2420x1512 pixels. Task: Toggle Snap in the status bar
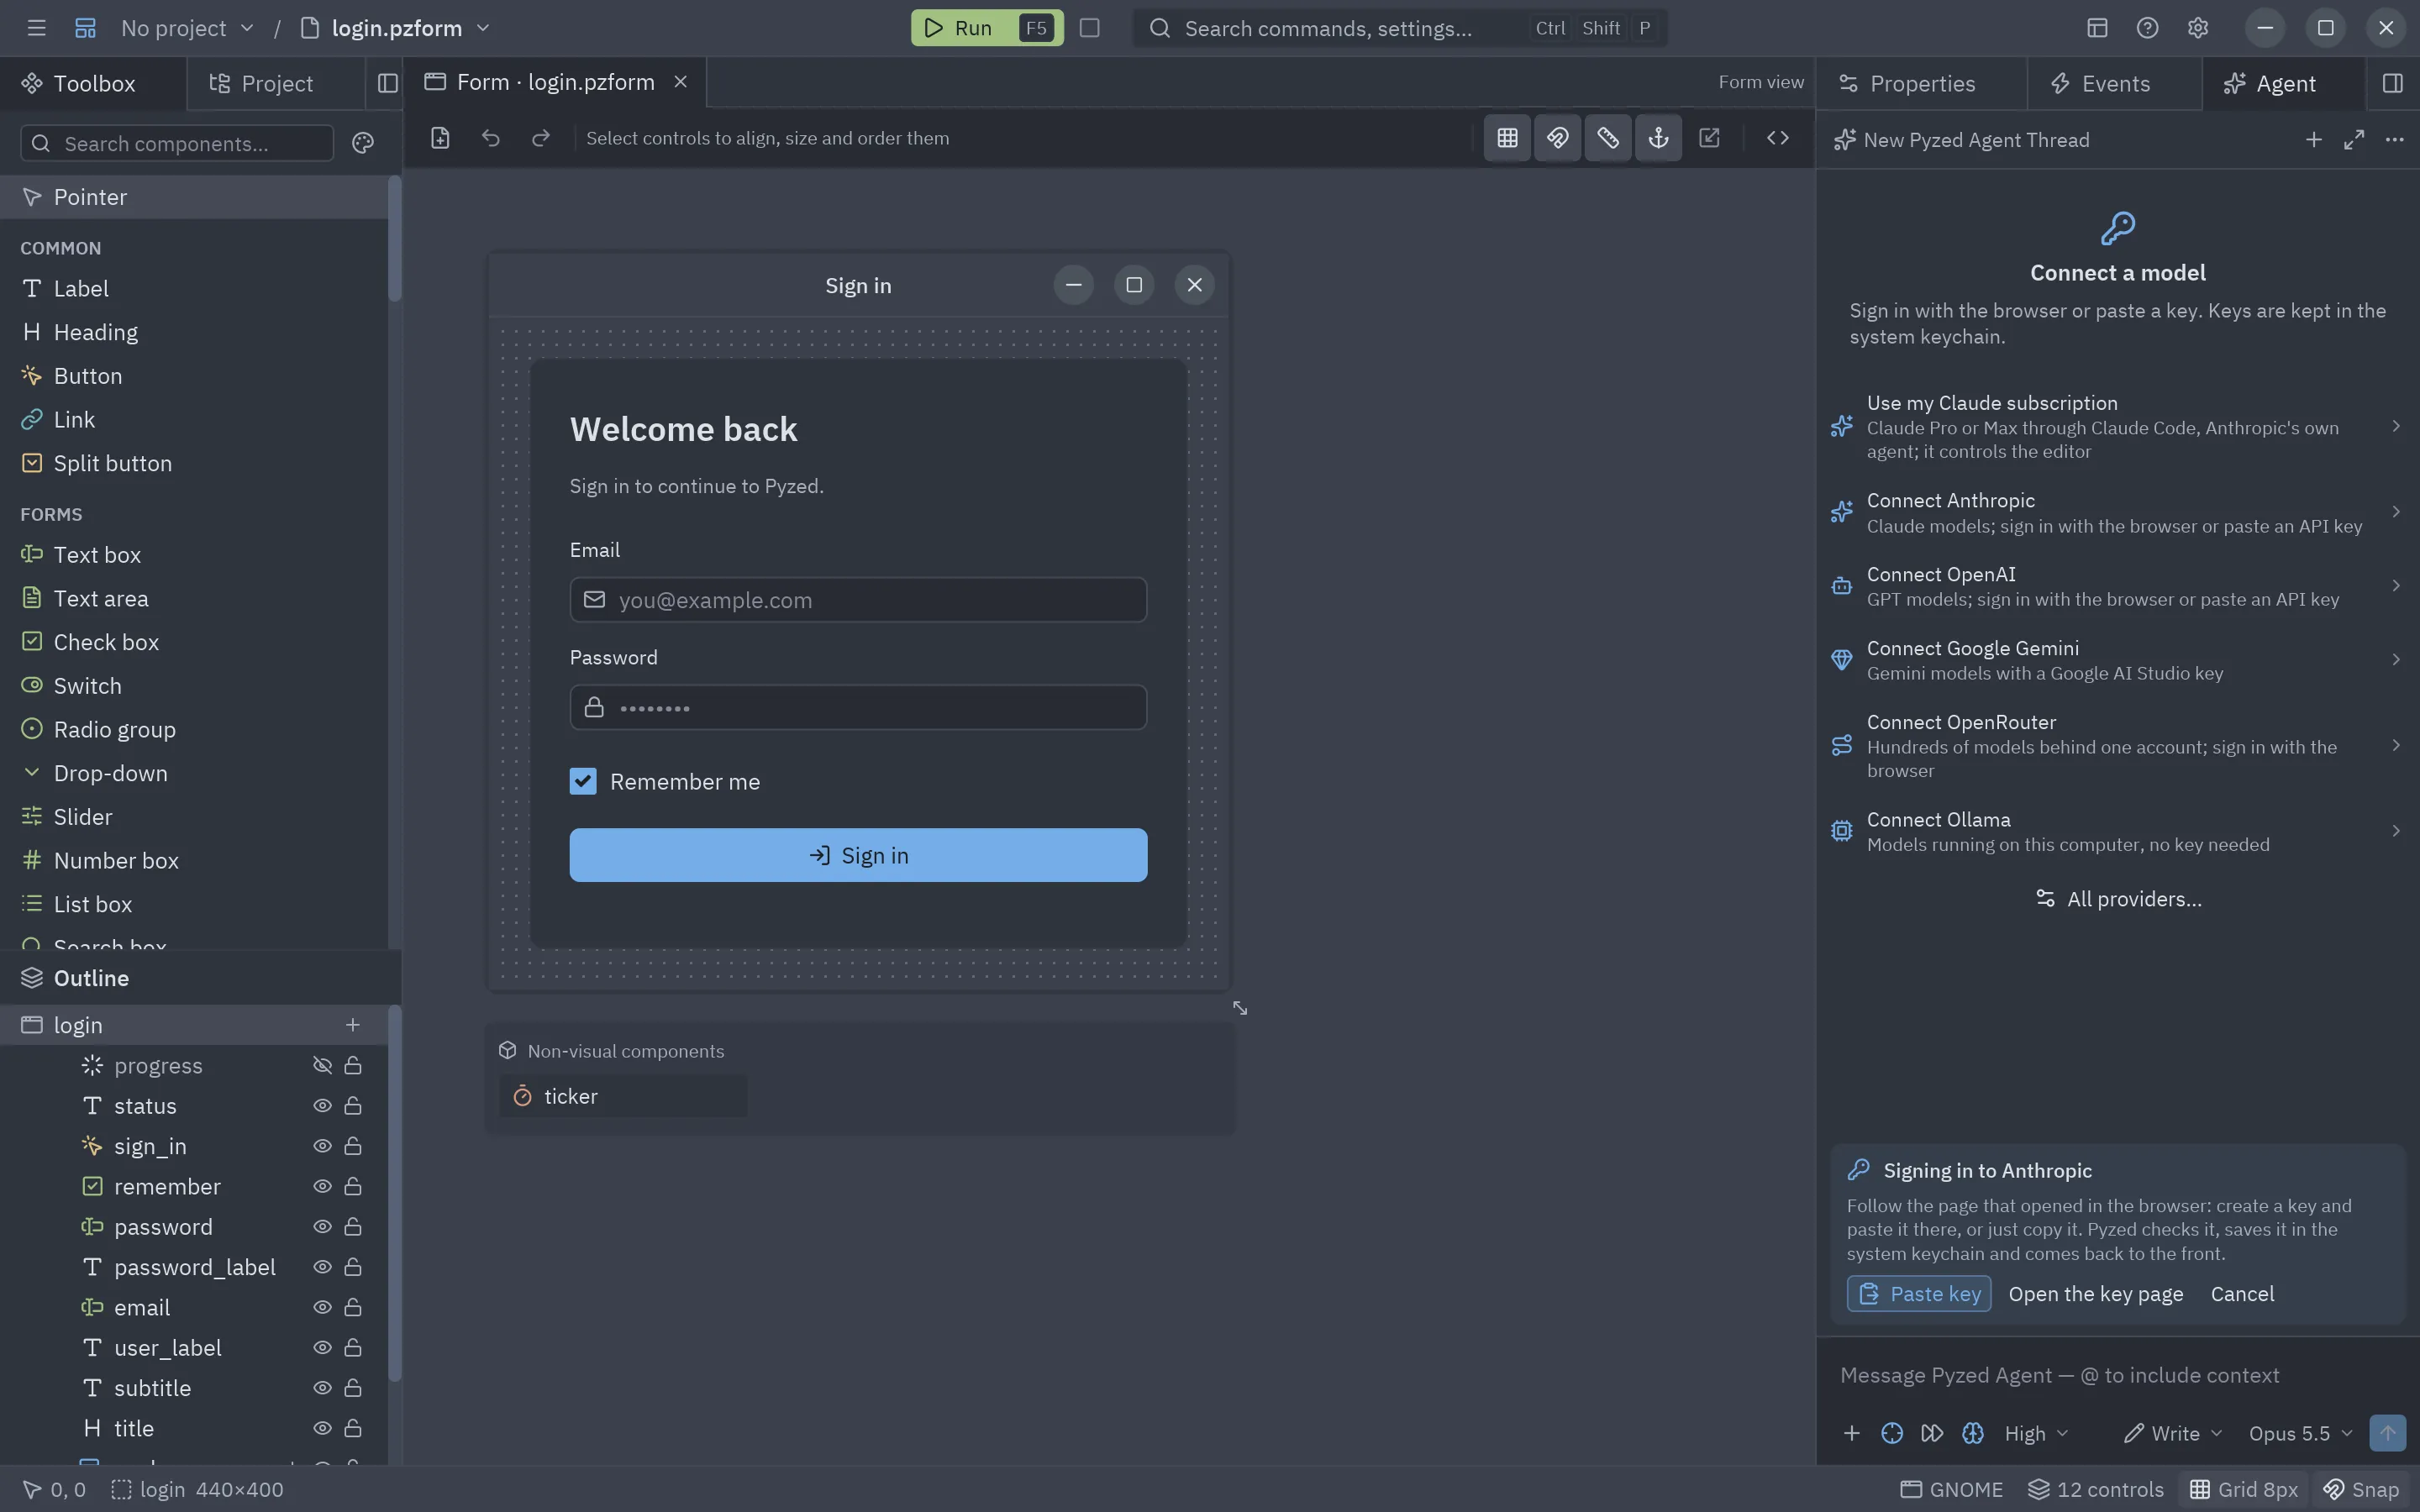tap(2362, 1489)
